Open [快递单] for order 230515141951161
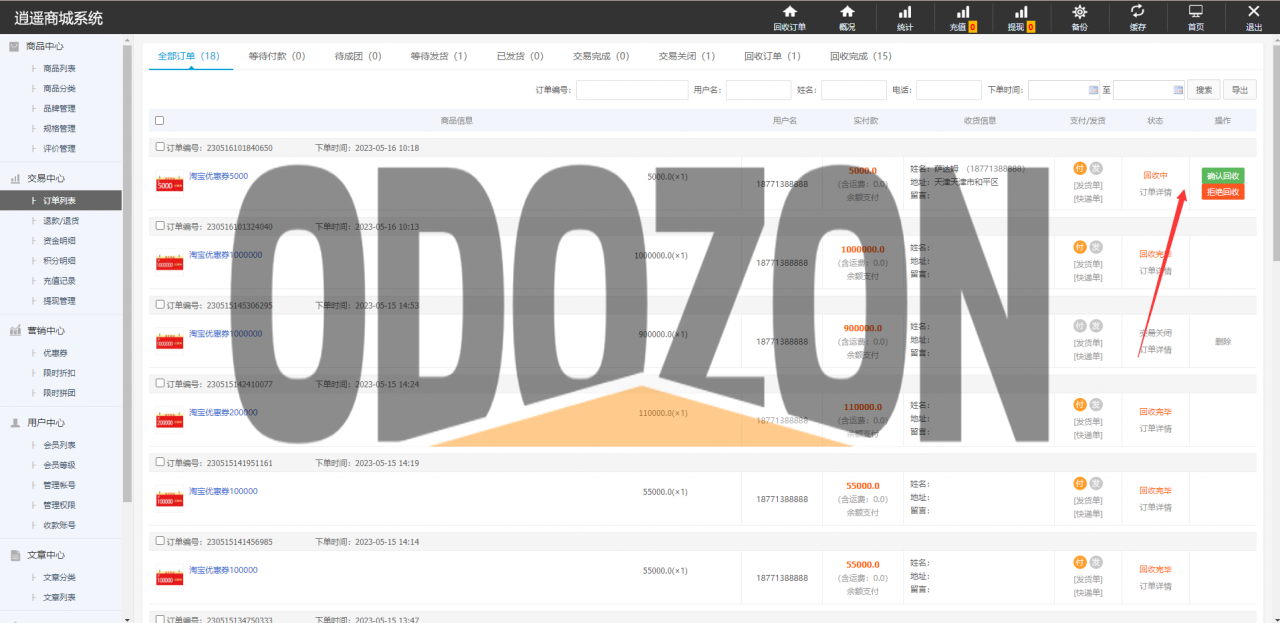The height and width of the screenshot is (623, 1280). pyautogui.click(x=1088, y=513)
